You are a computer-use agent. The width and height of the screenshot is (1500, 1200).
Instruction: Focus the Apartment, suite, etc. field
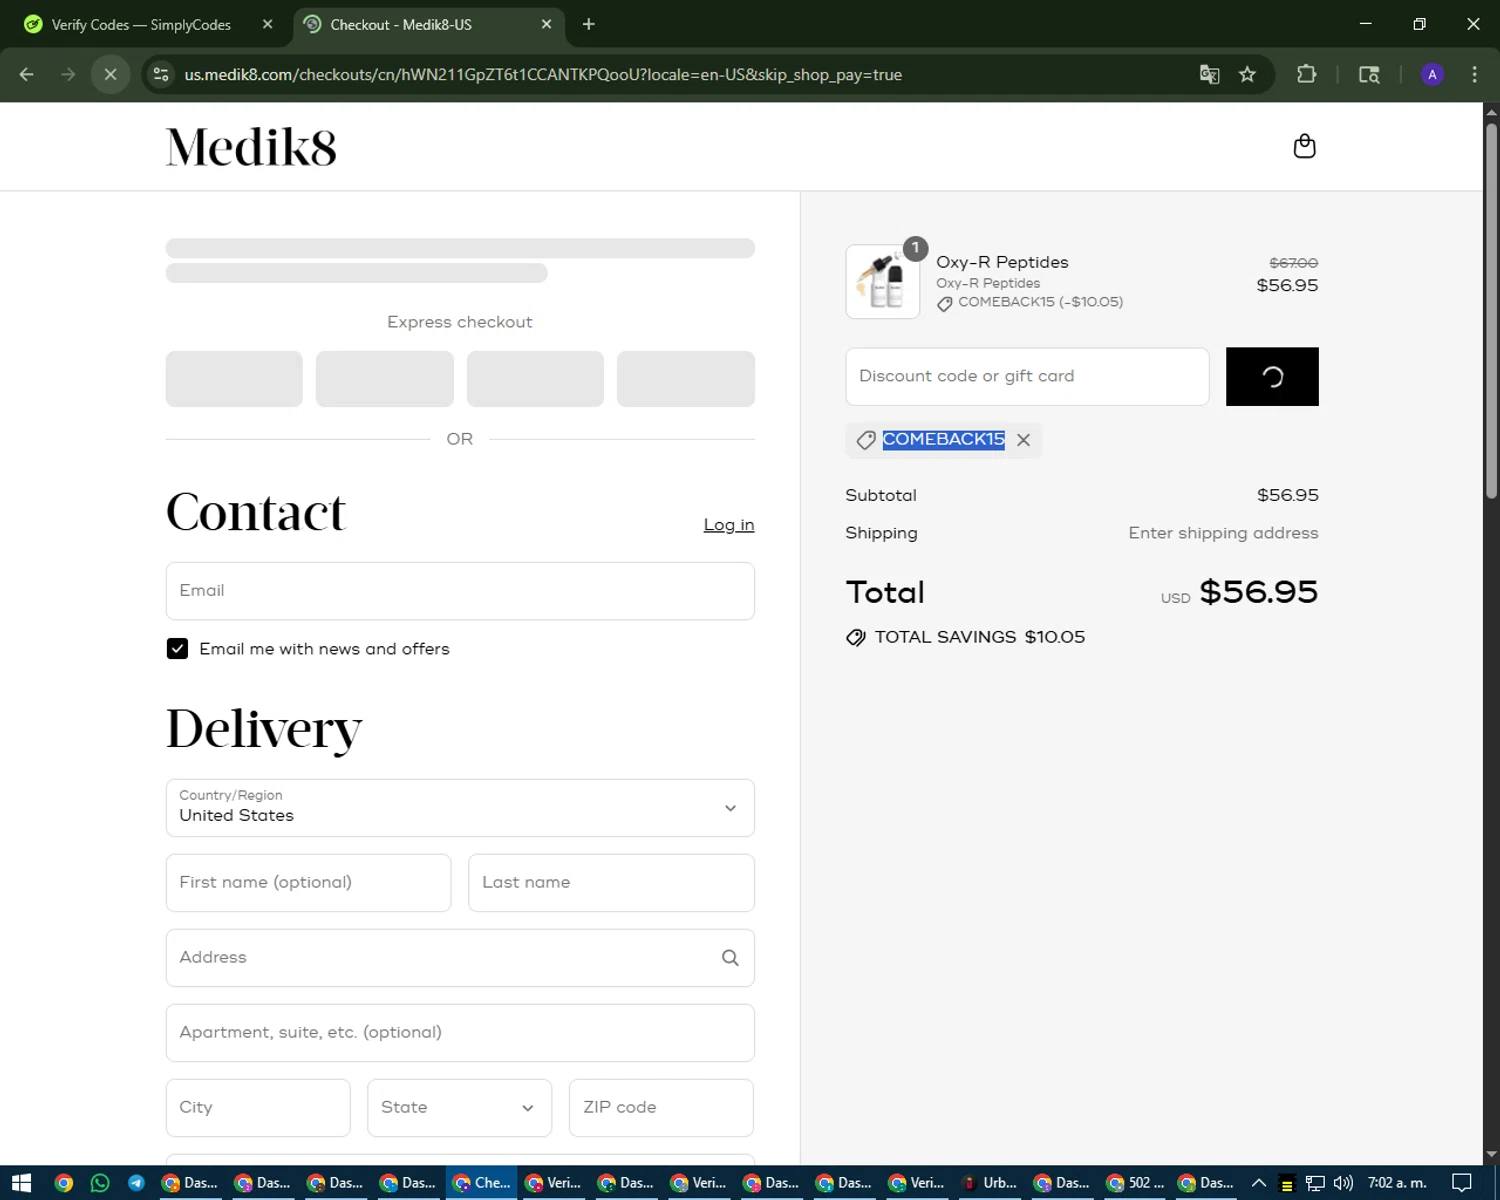click(x=460, y=1033)
